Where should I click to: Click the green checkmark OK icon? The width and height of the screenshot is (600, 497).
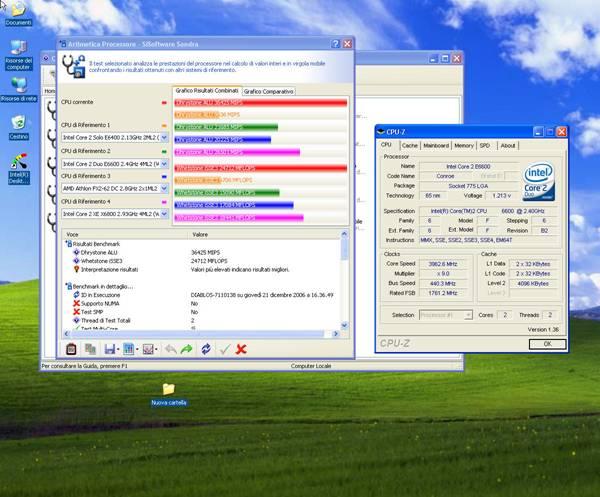(224, 349)
